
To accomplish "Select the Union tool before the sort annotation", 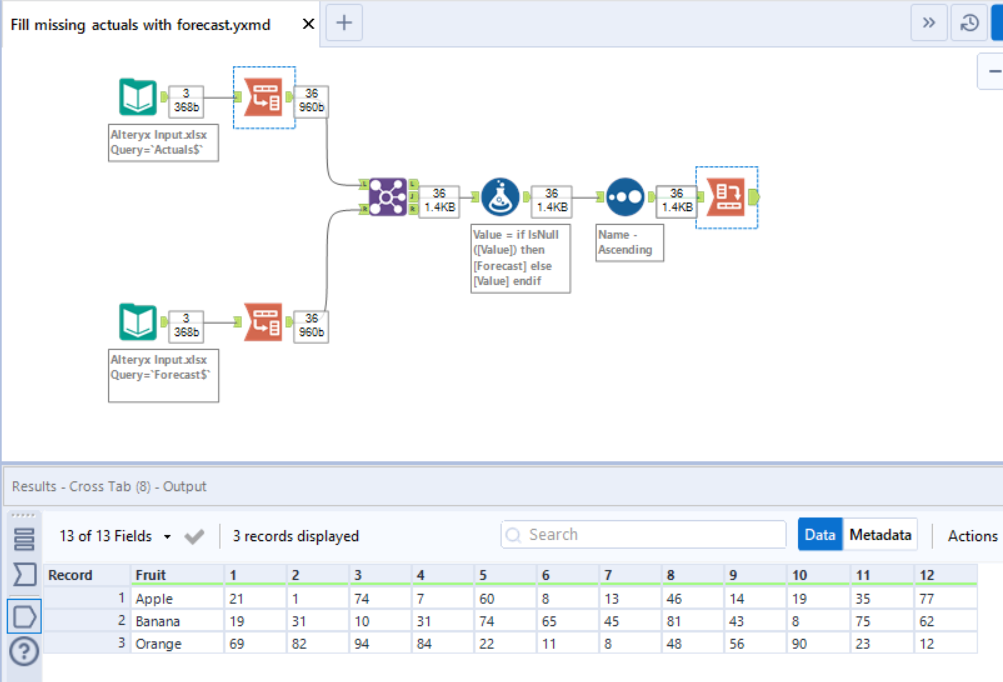I will [x=625, y=196].
